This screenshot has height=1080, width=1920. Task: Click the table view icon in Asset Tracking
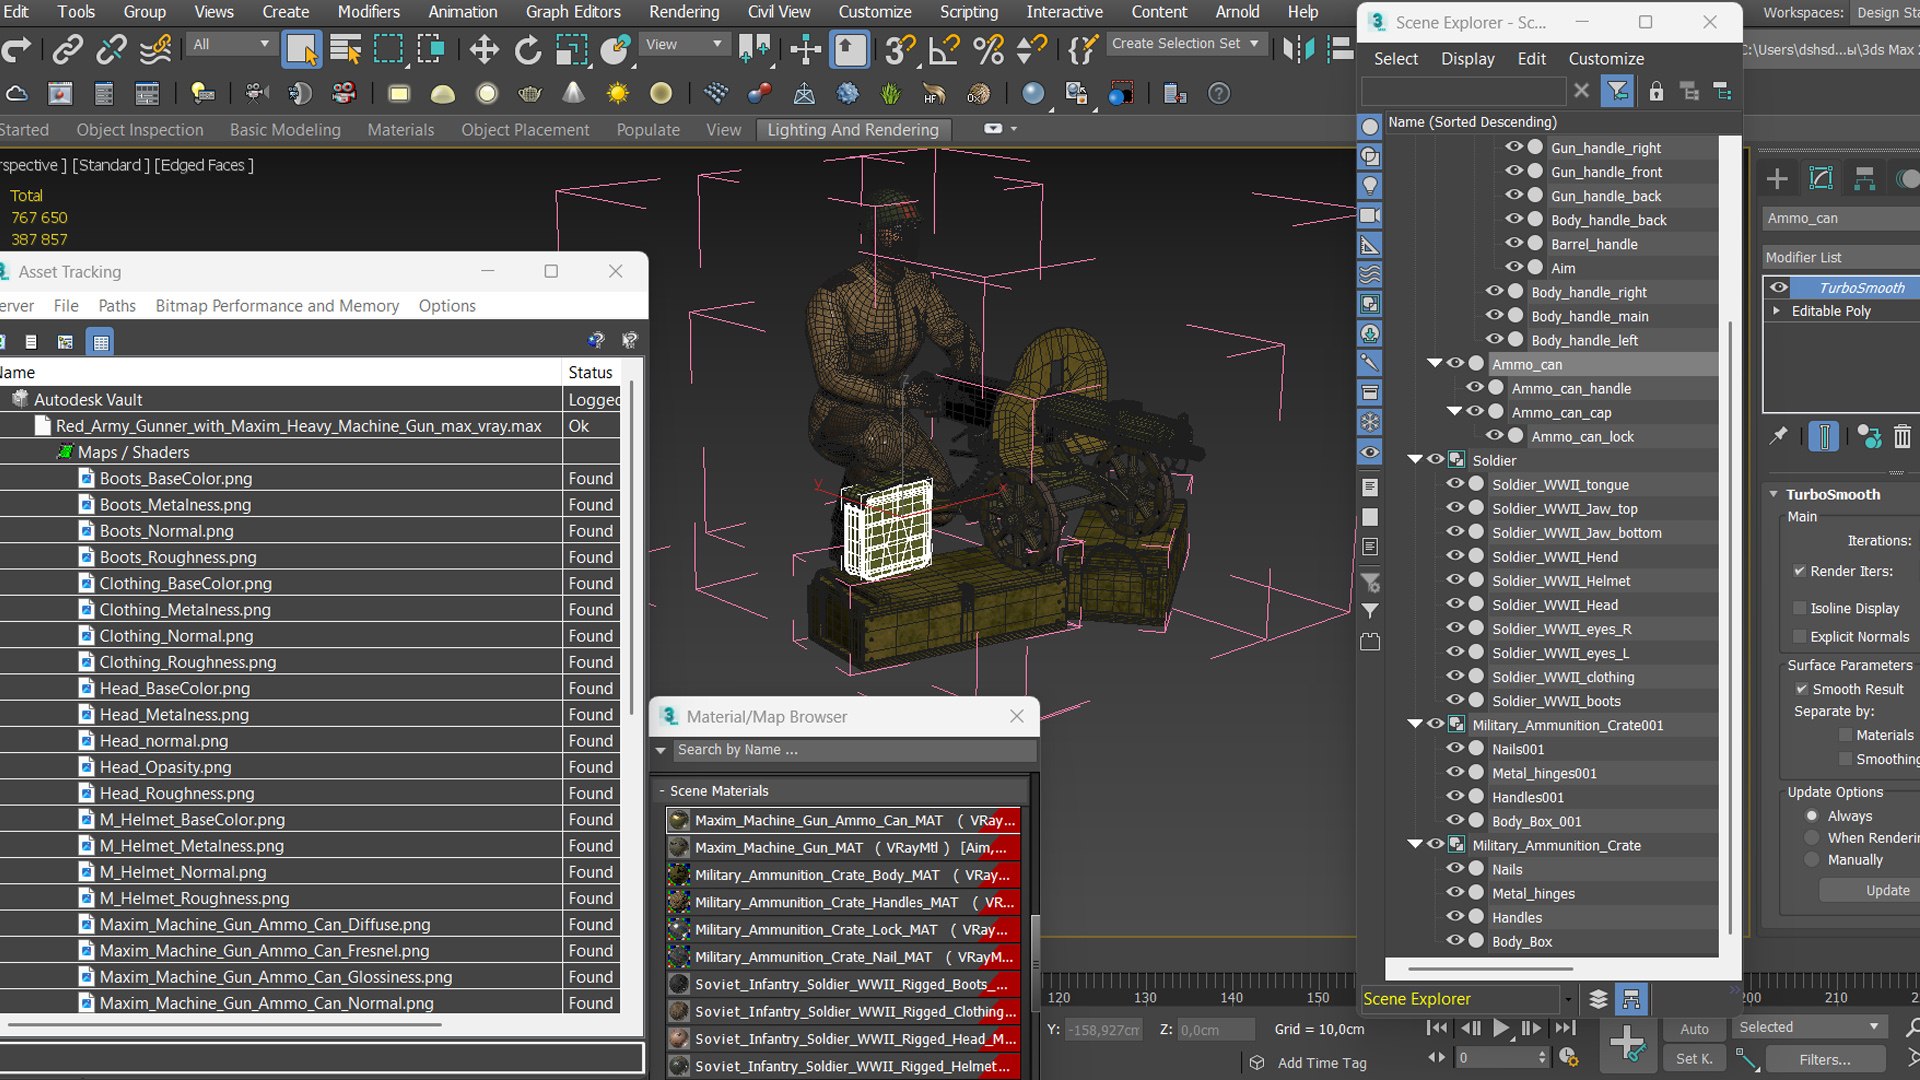101,342
